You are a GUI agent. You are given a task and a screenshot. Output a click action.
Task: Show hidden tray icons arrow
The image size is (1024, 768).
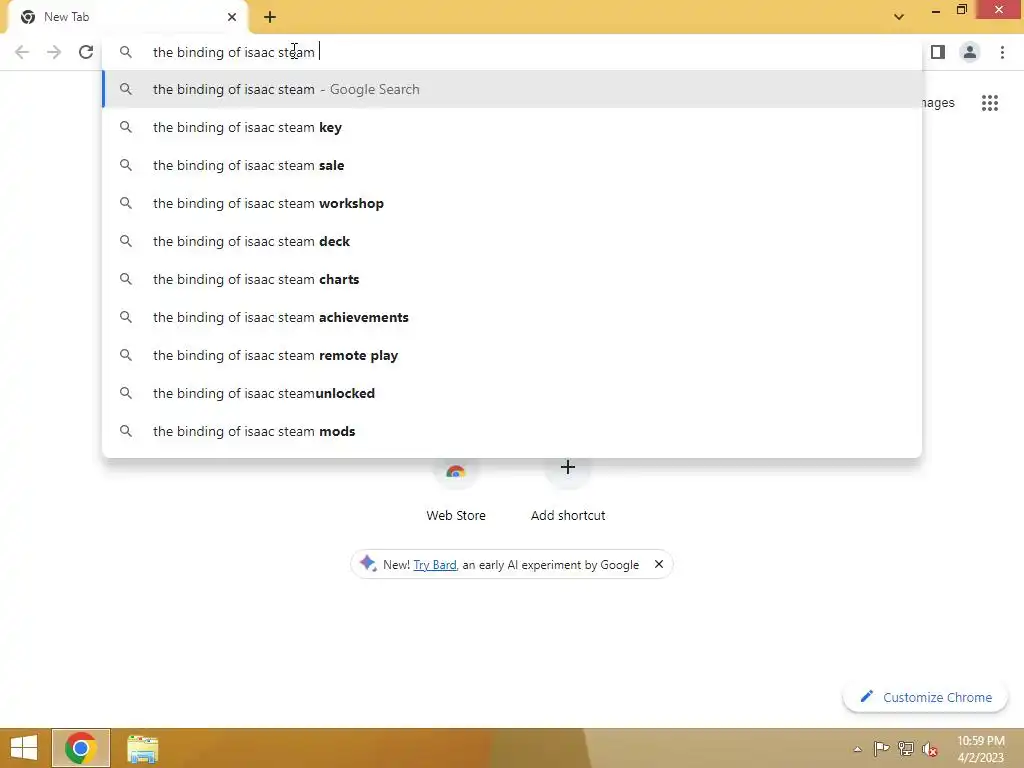(857, 750)
